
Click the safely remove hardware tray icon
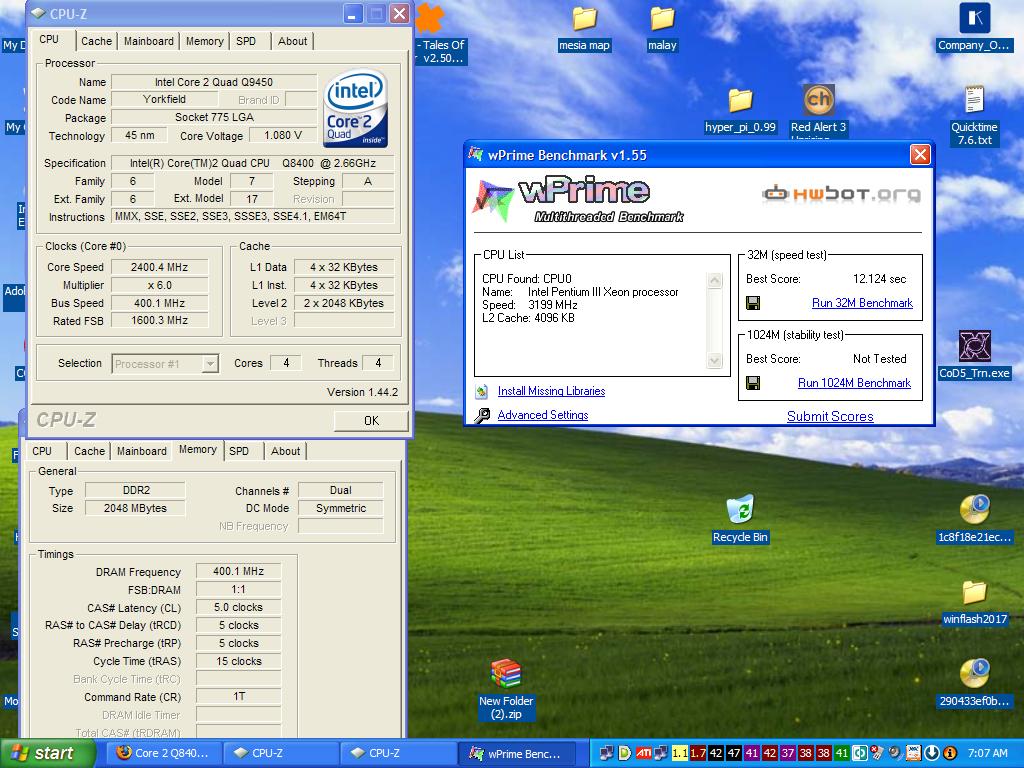point(877,753)
